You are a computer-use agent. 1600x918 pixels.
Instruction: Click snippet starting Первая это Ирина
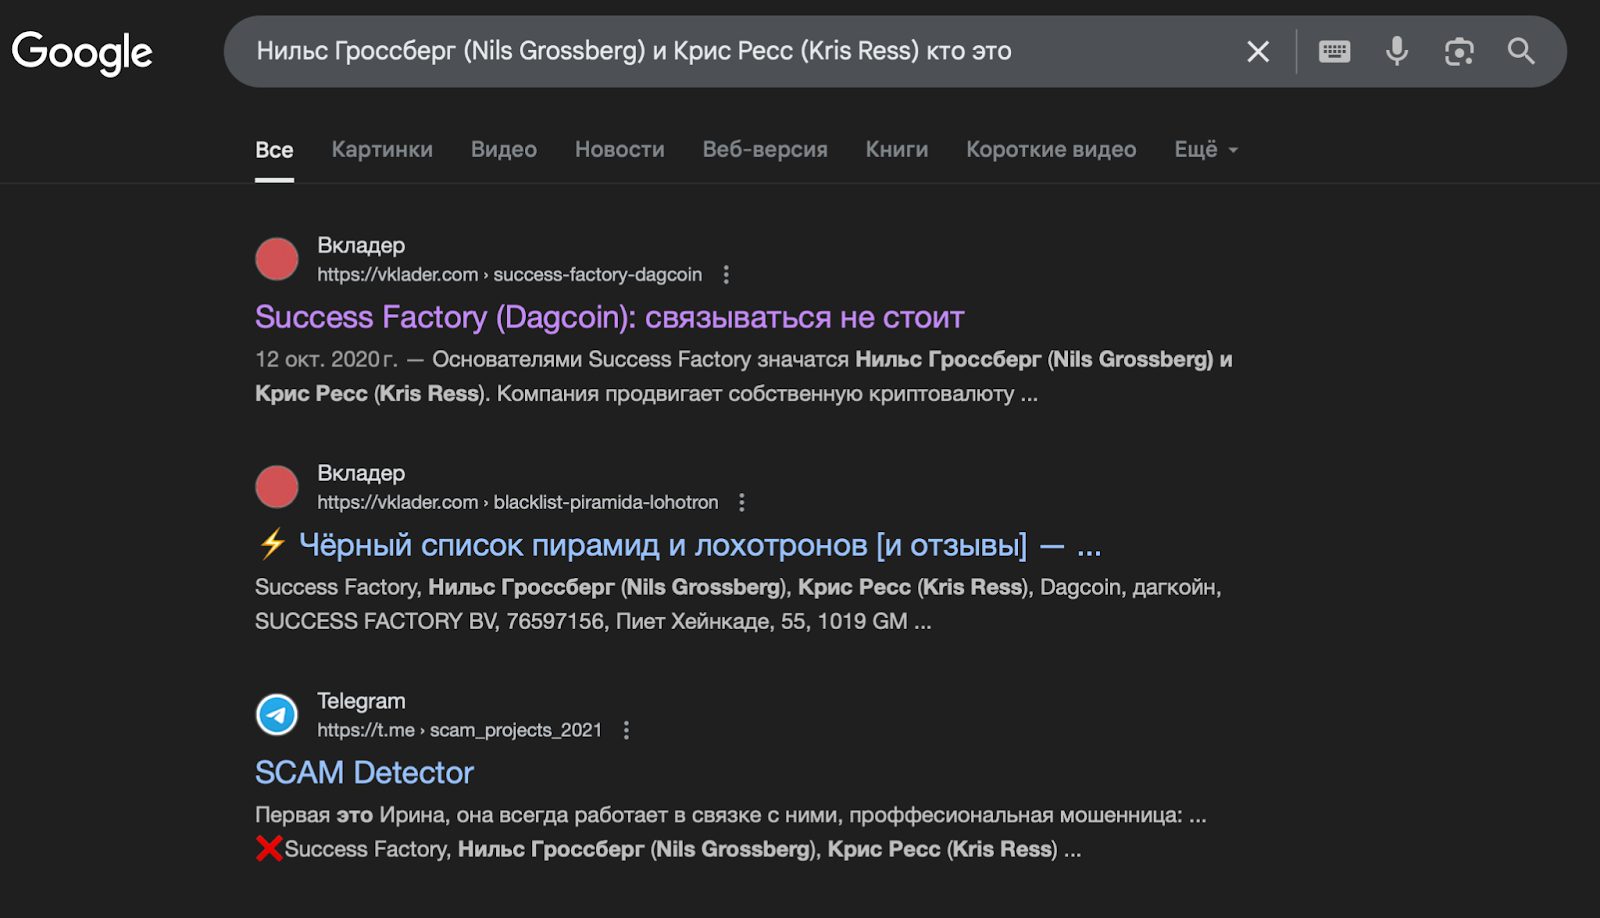pyautogui.click(x=730, y=815)
